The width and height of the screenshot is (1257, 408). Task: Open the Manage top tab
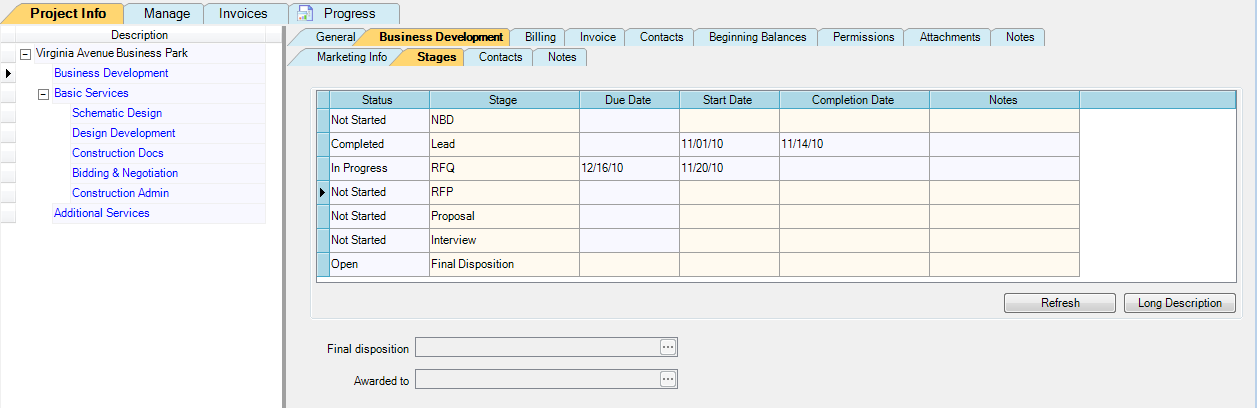point(167,14)
